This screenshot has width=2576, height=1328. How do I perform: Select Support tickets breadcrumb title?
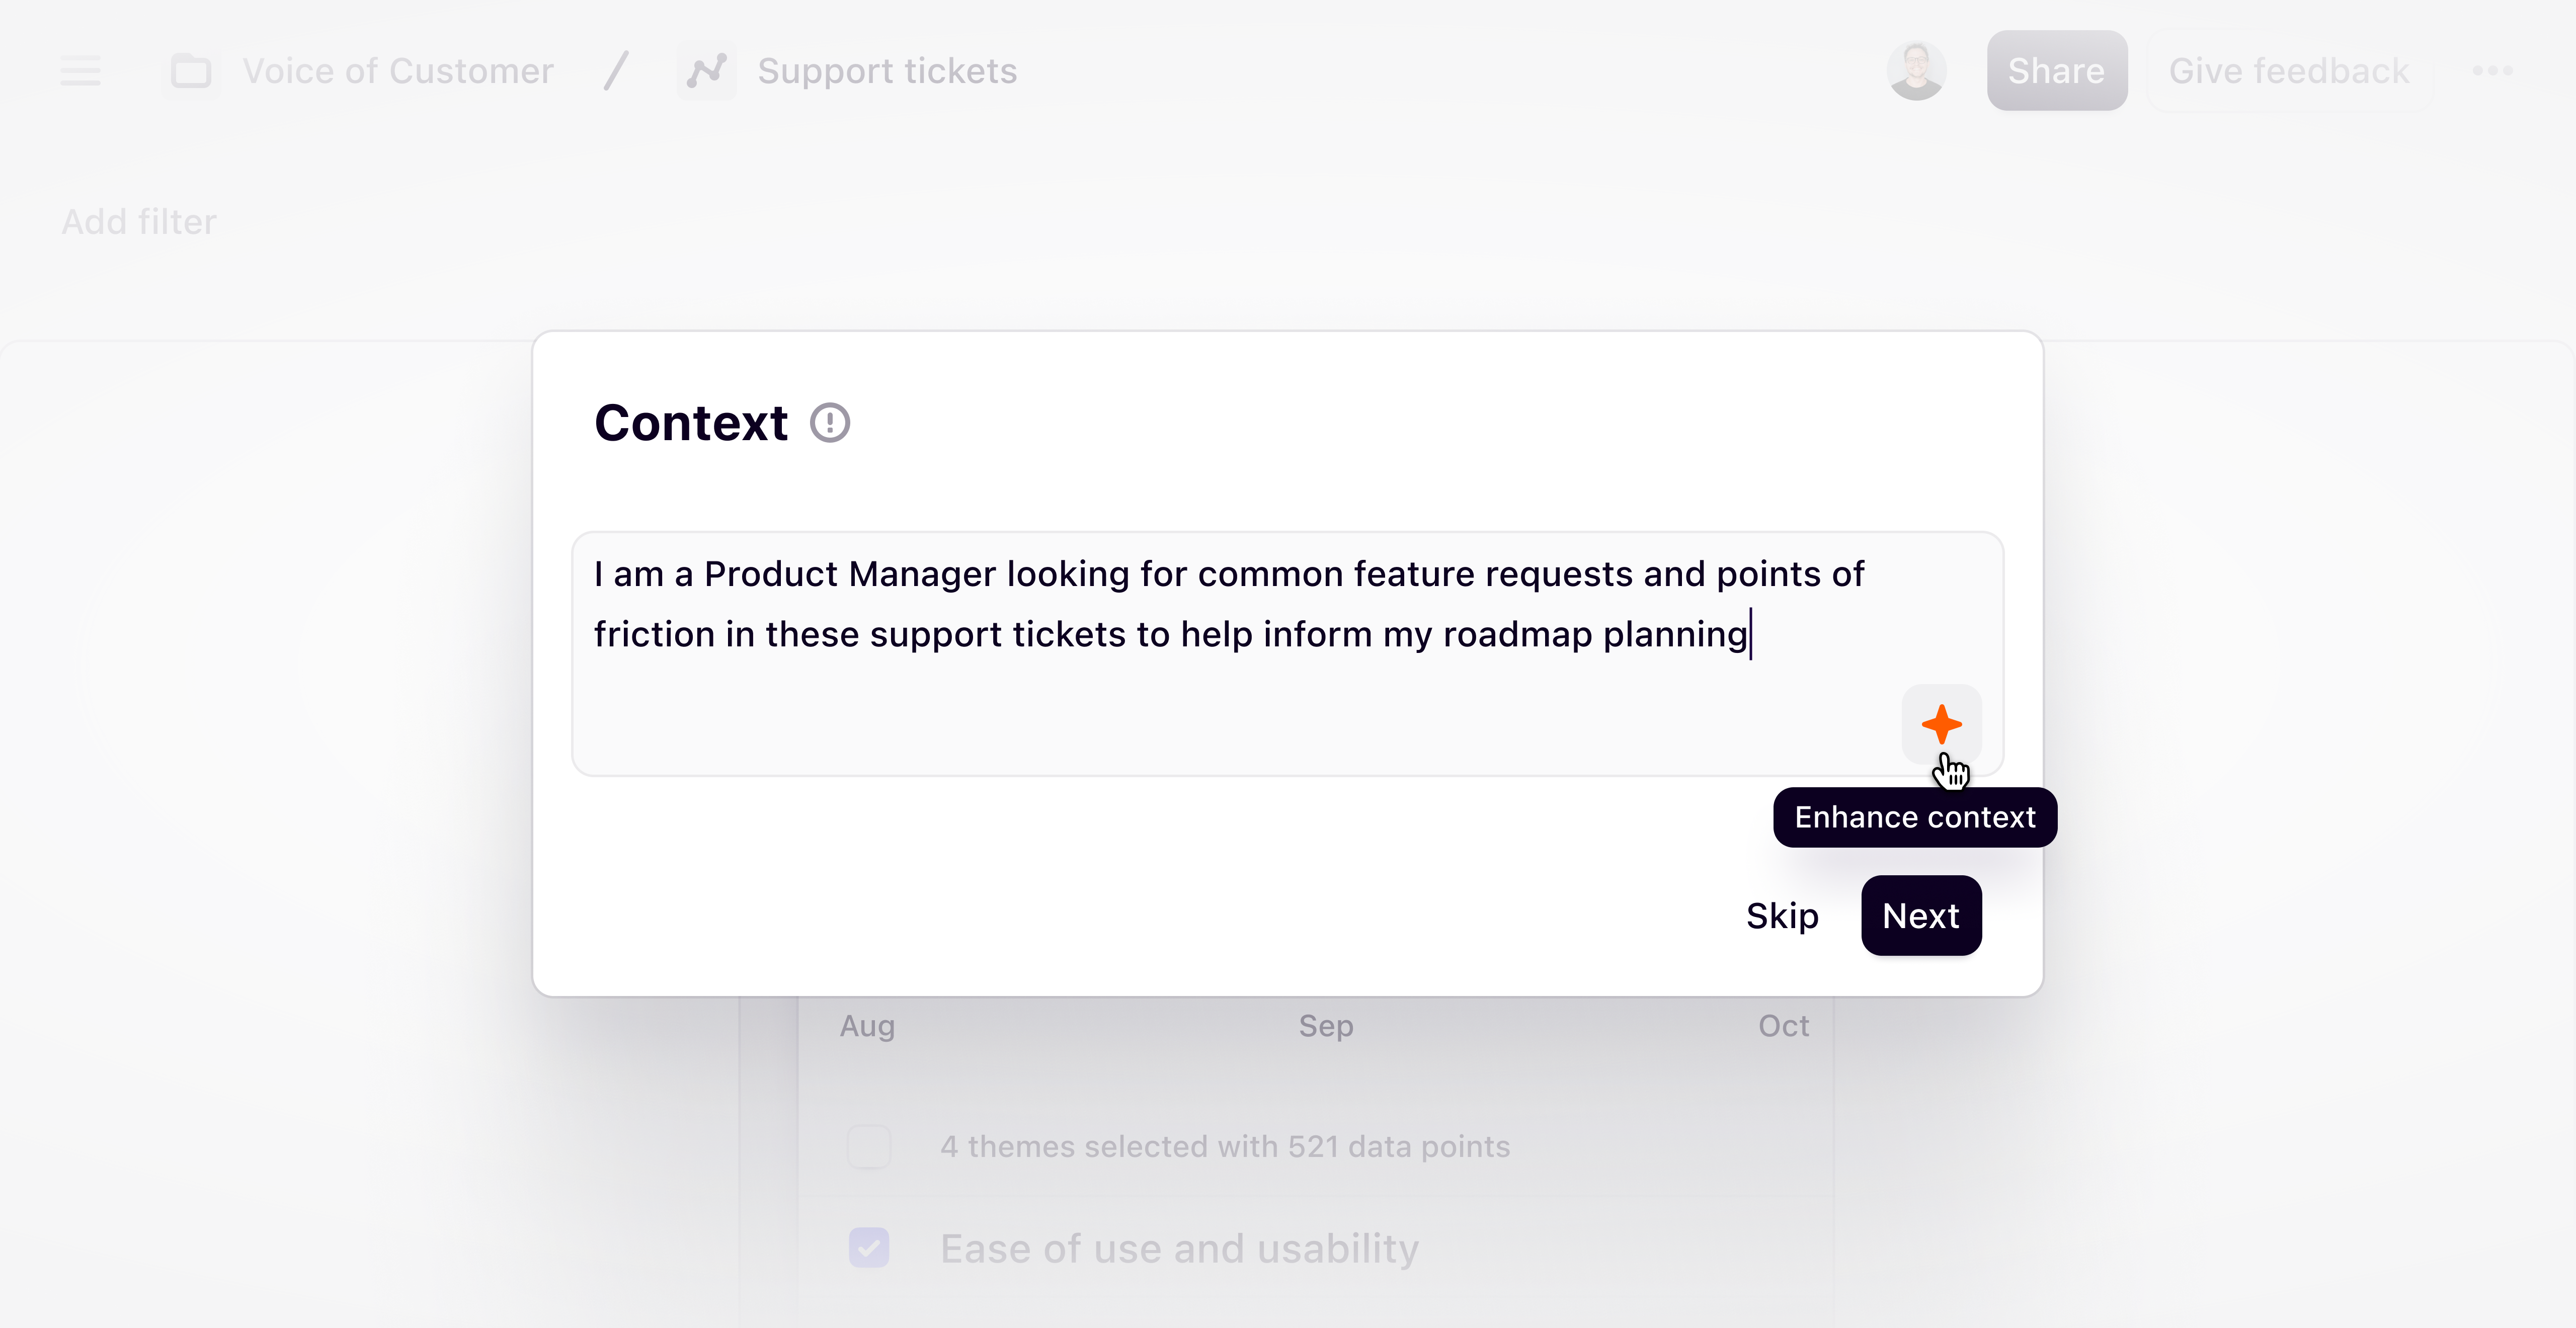886,71
